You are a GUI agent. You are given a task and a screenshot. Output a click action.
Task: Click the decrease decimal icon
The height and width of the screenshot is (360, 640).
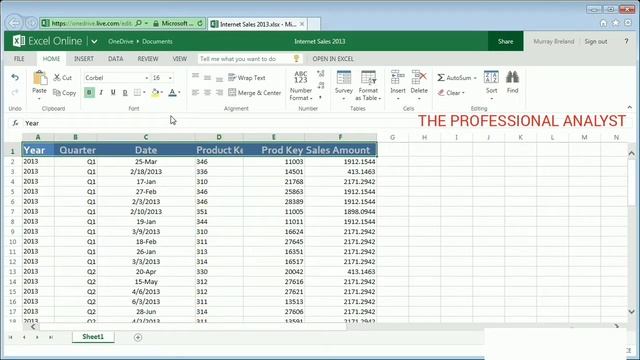click(x=321, y=86)
